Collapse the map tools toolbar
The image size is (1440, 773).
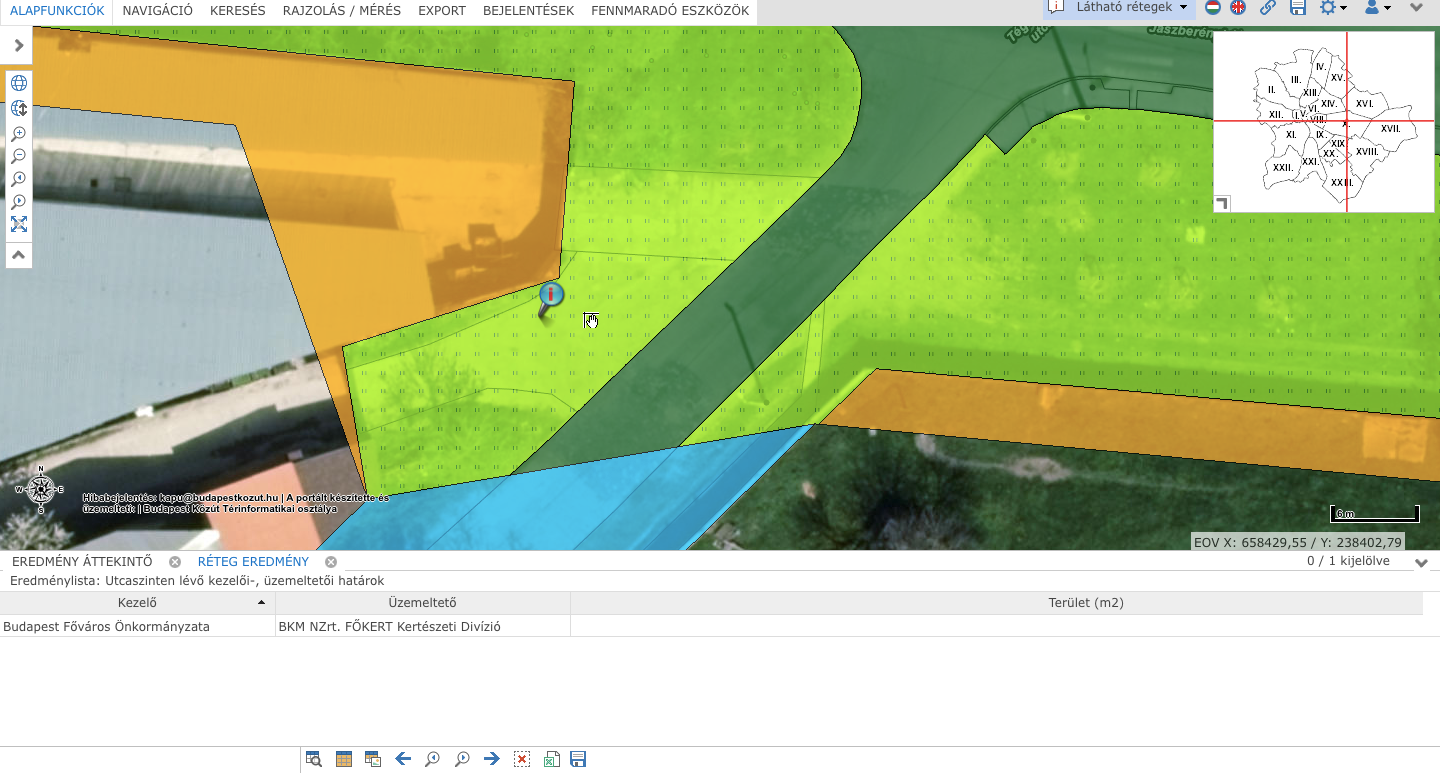(19, 256)
